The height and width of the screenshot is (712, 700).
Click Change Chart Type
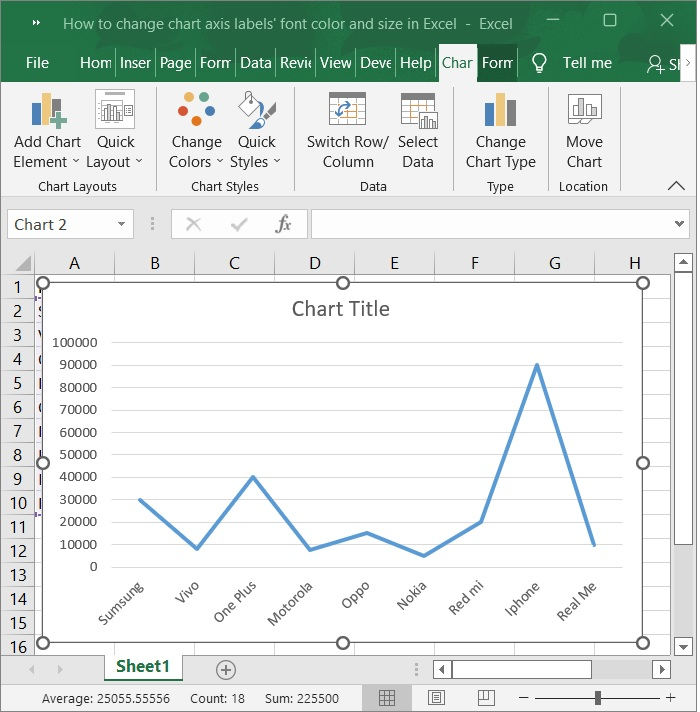pos(500,110)
